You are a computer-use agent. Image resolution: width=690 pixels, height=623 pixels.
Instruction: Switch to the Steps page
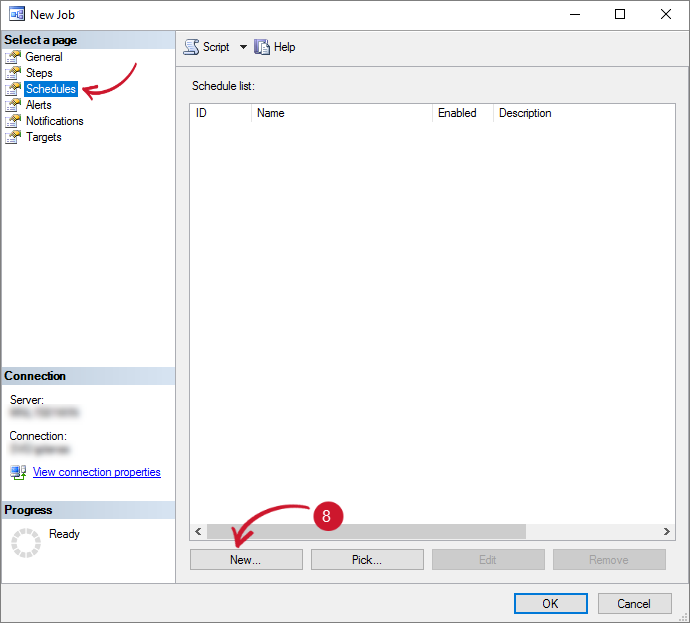pos(39,73)
